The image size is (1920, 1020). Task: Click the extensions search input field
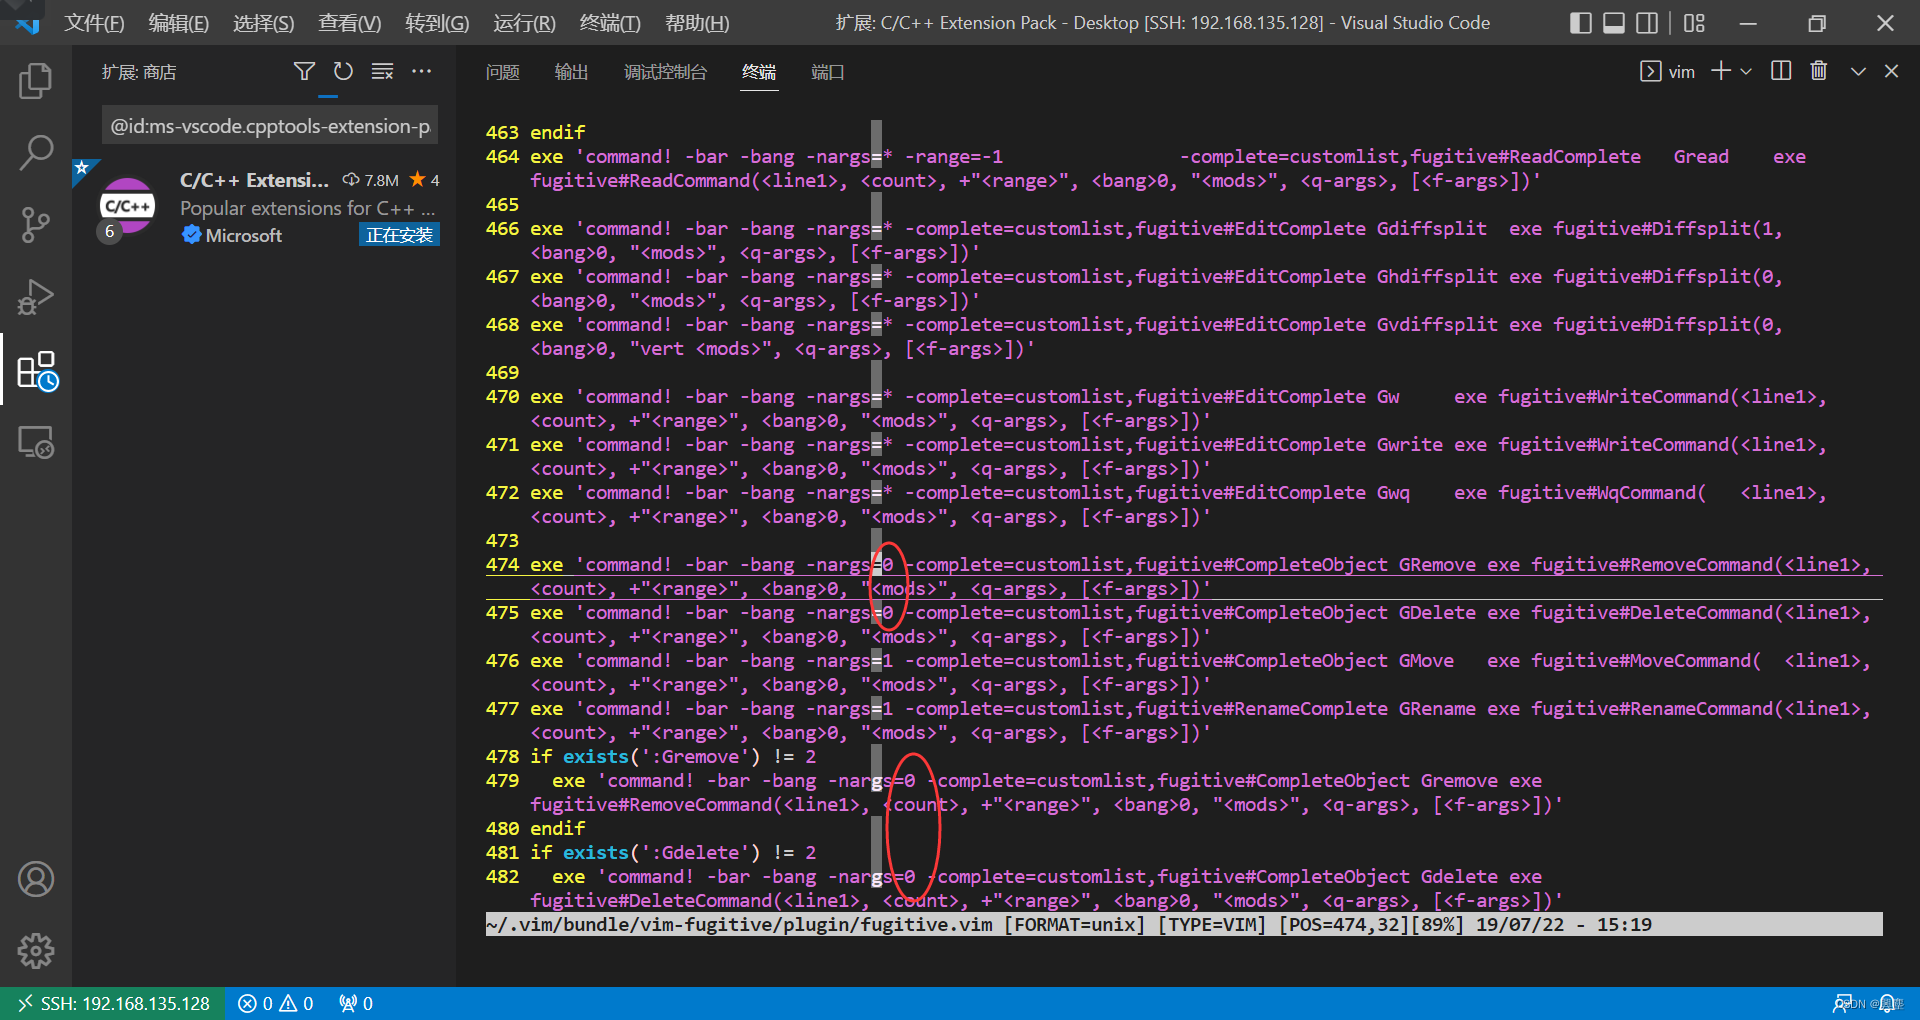(x=270, y=126)
